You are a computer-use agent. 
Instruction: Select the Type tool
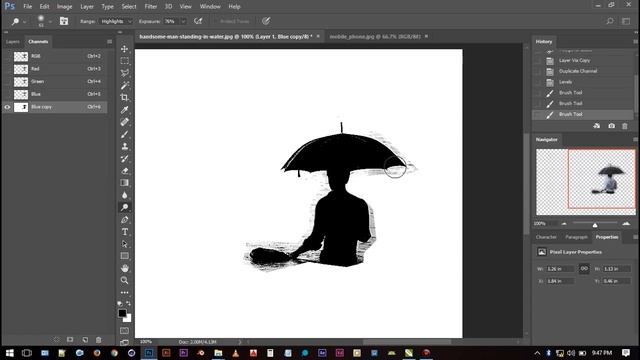click(124, 232)
